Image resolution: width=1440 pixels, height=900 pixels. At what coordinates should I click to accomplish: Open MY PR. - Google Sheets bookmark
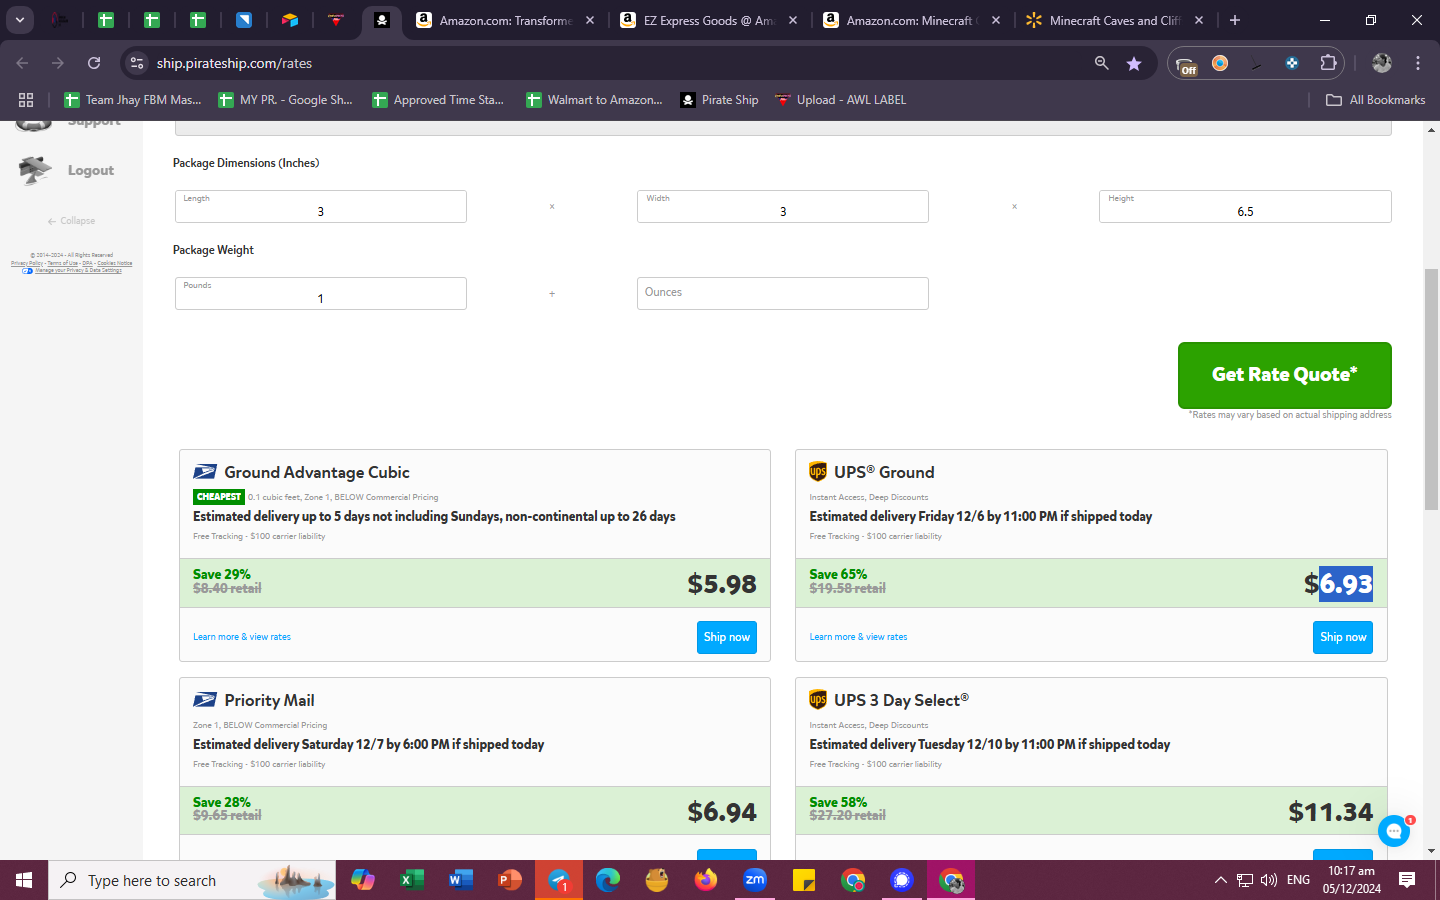pos(286,100)
